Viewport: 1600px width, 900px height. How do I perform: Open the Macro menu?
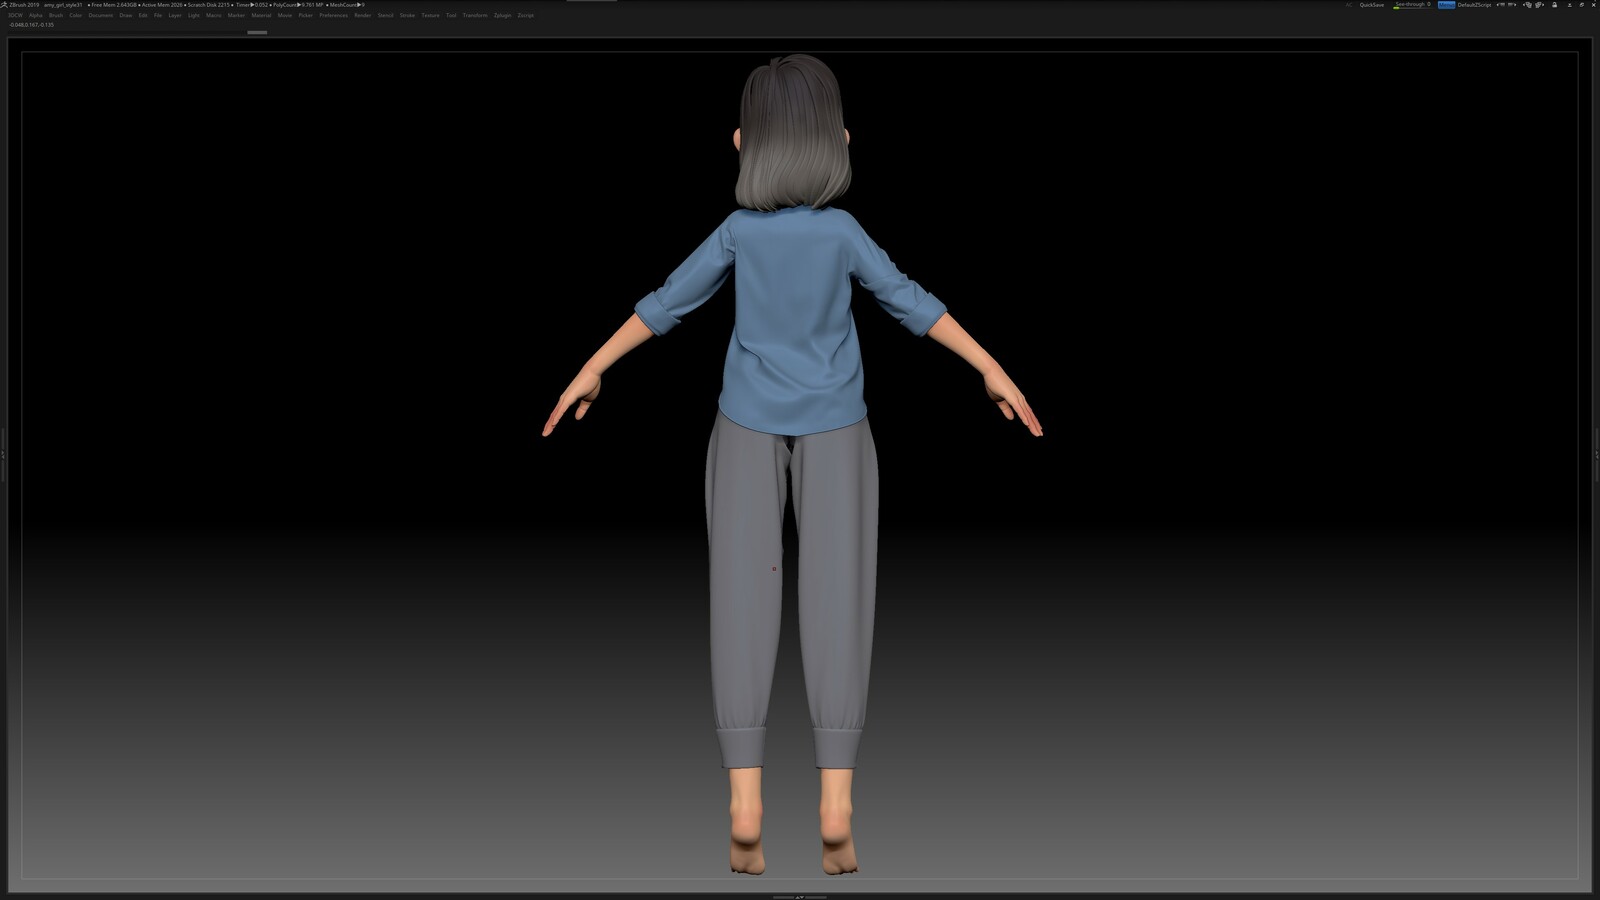214,15
